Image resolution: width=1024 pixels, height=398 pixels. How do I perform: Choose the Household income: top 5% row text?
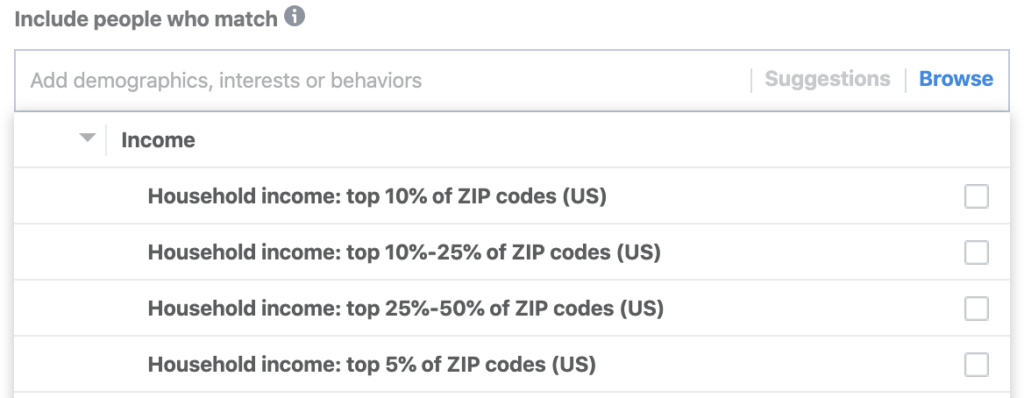point(372,365)
